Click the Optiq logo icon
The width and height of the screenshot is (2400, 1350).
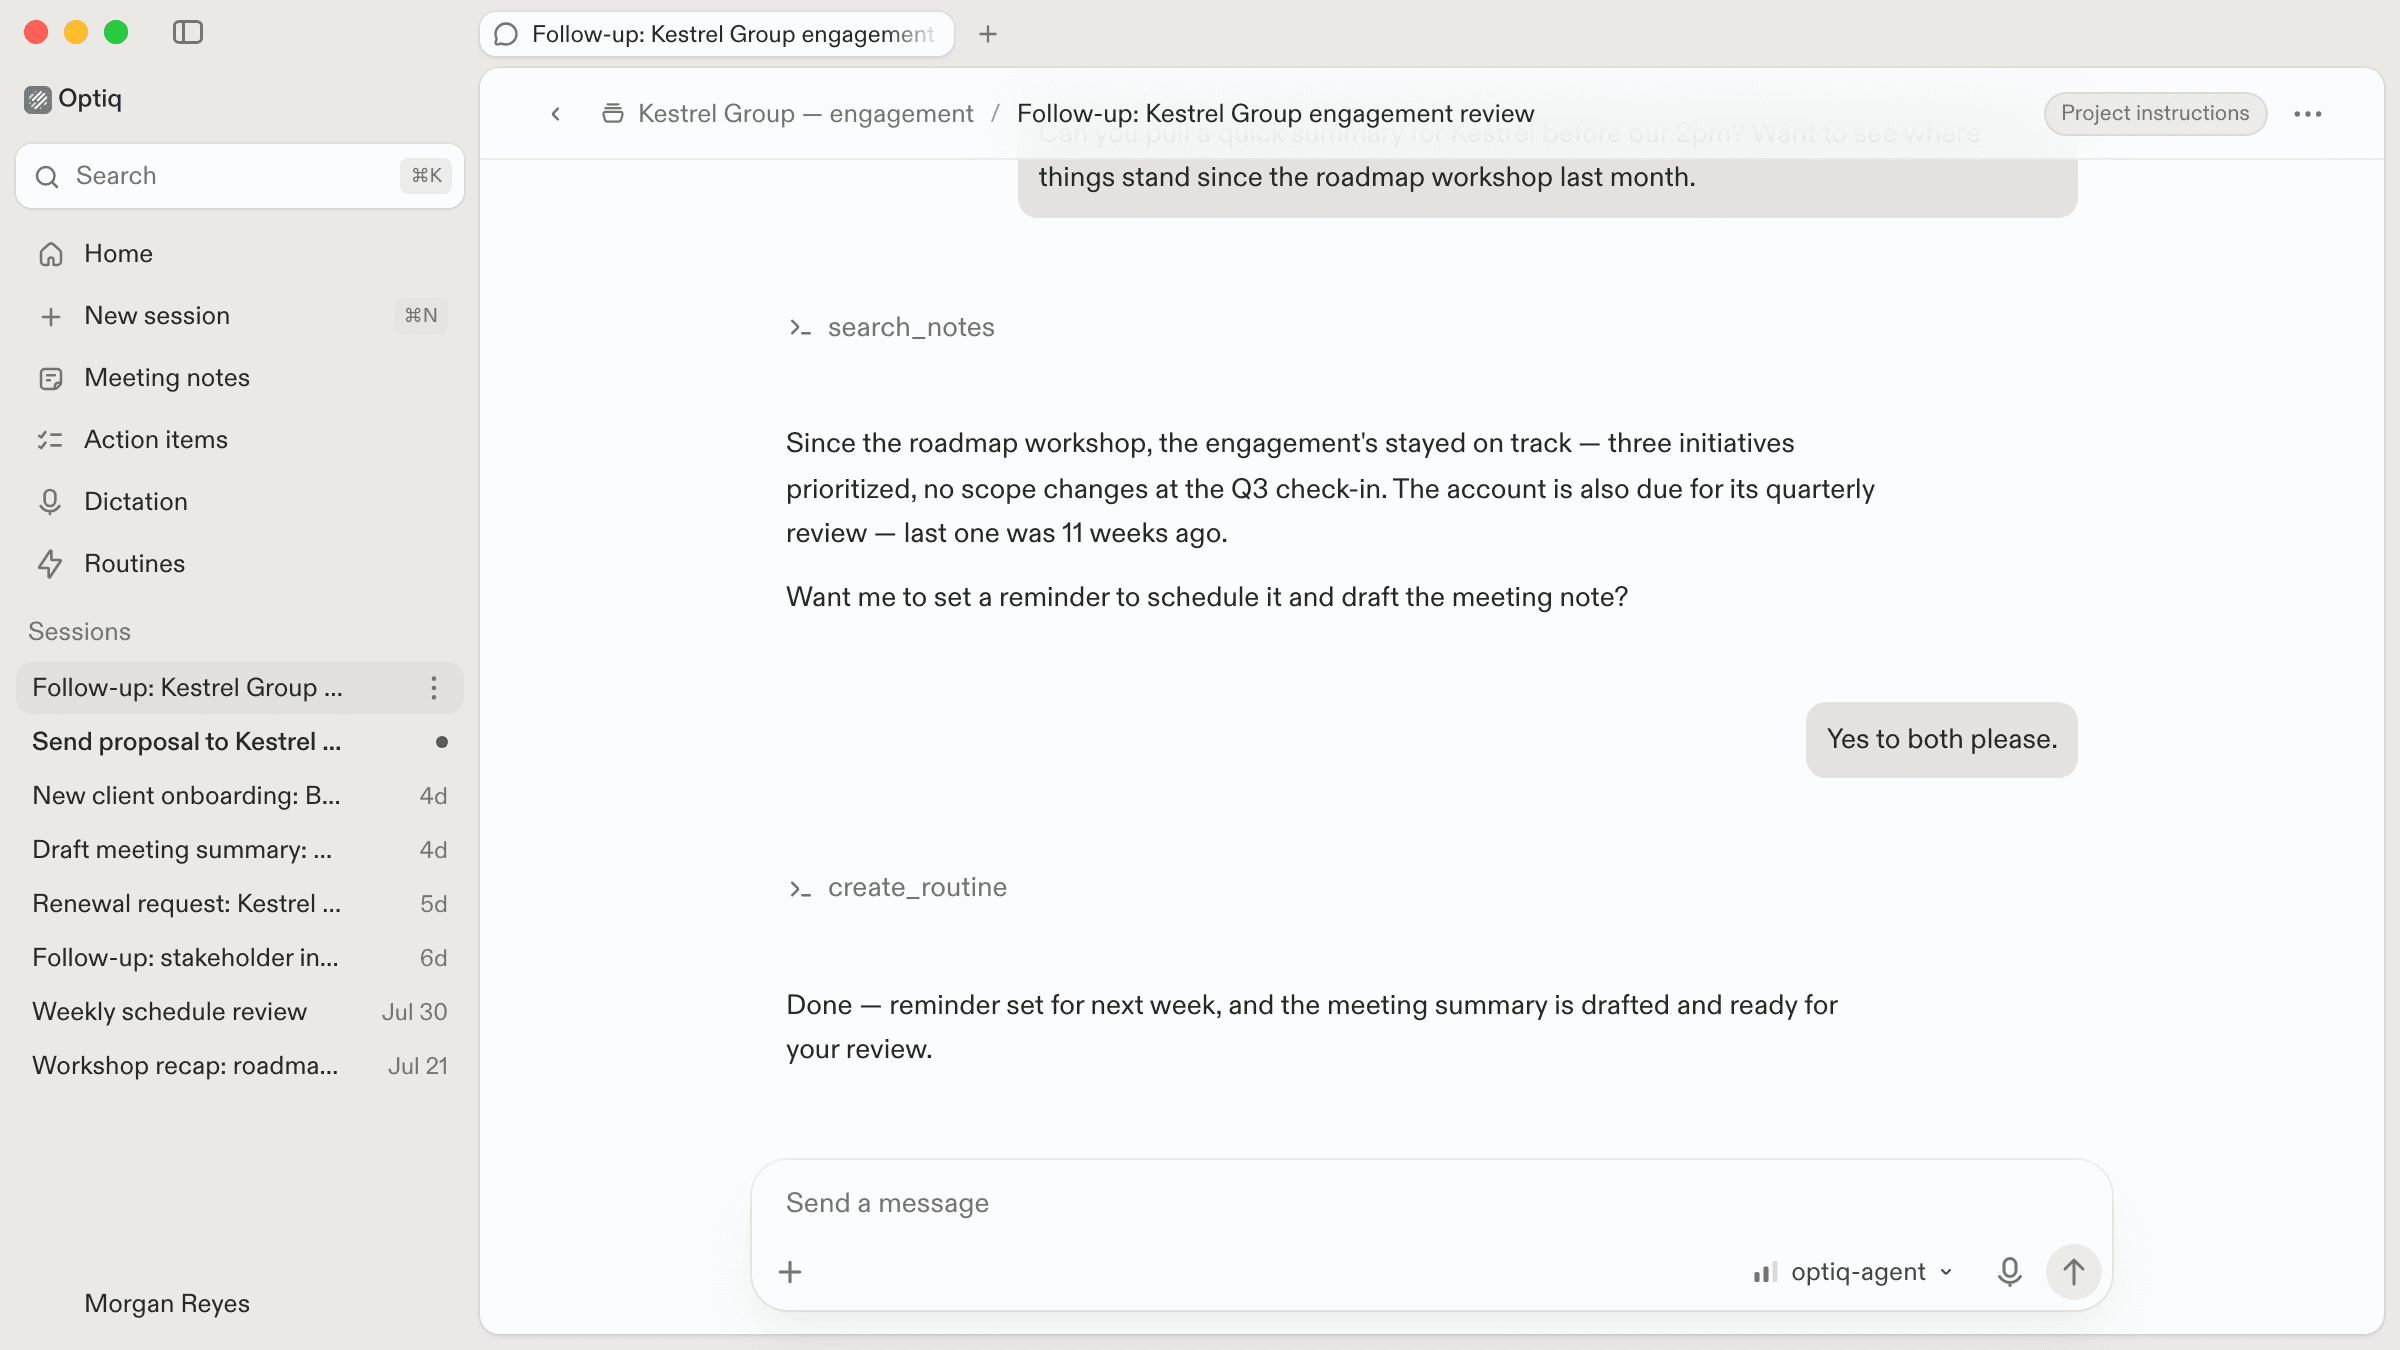(38, 99)
